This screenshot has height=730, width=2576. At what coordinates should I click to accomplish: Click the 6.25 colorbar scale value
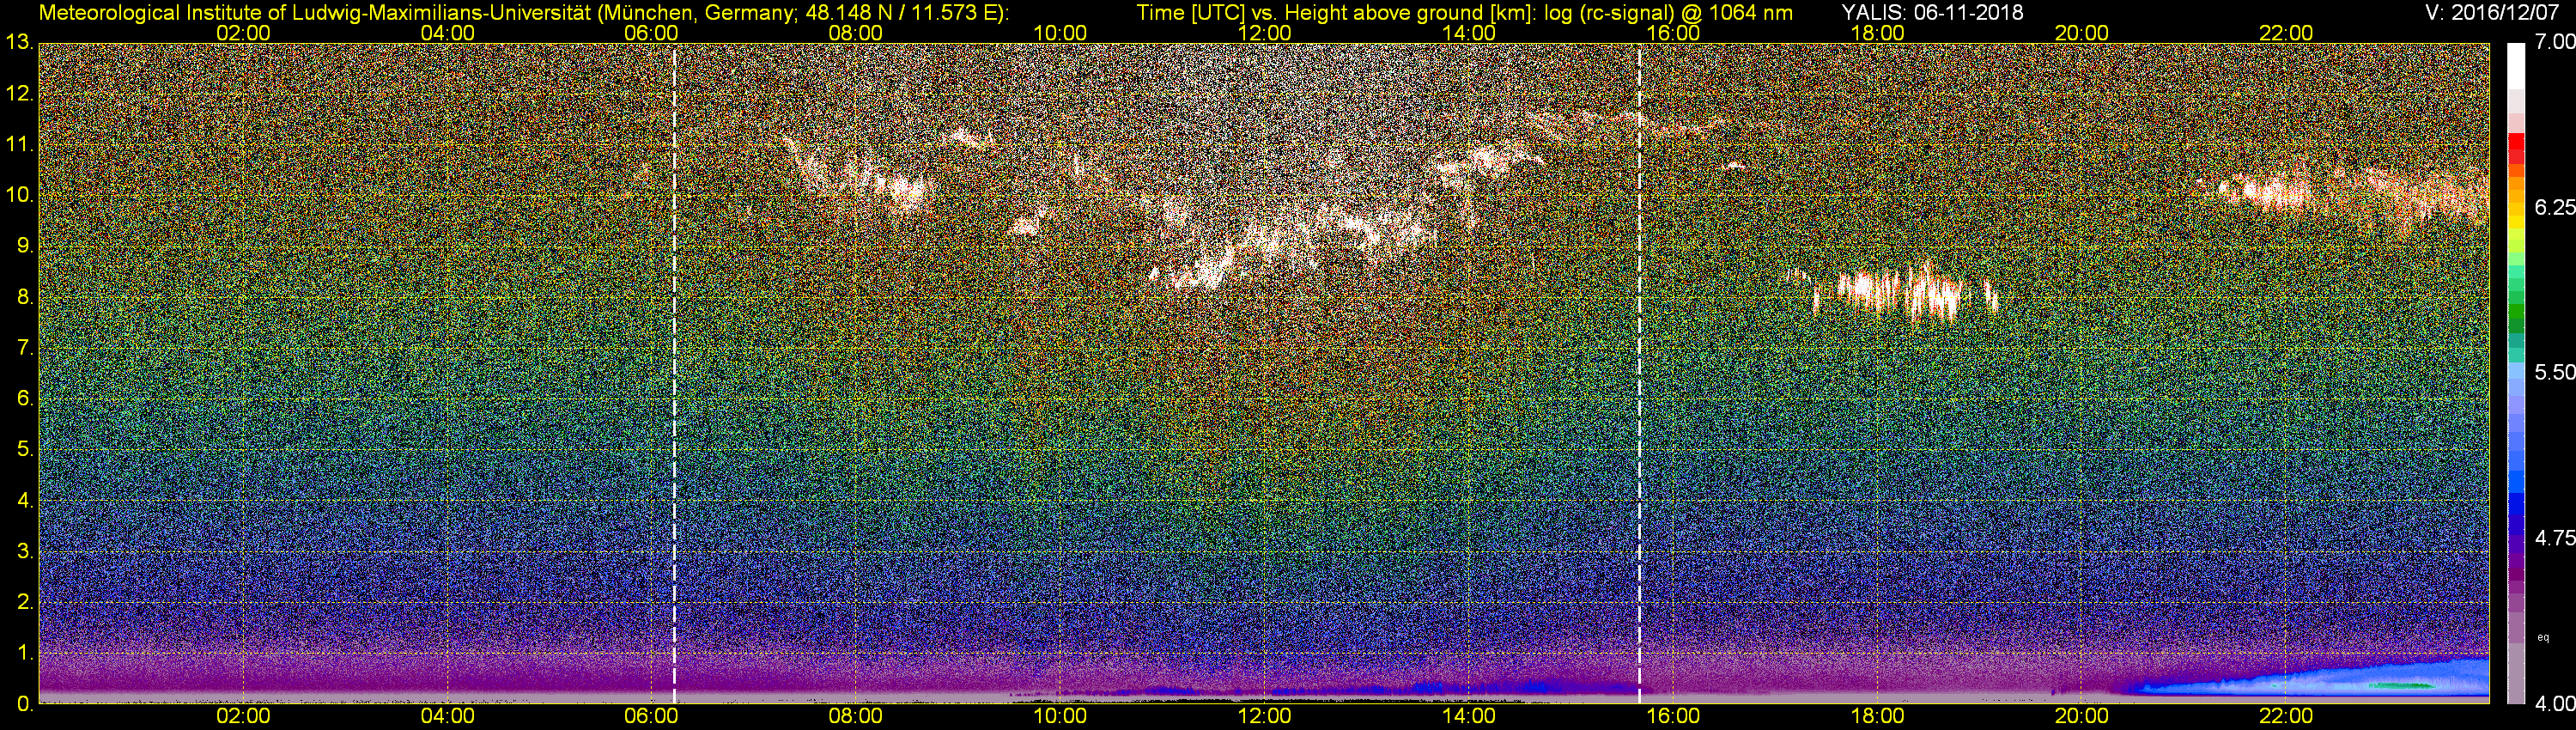2555,207
